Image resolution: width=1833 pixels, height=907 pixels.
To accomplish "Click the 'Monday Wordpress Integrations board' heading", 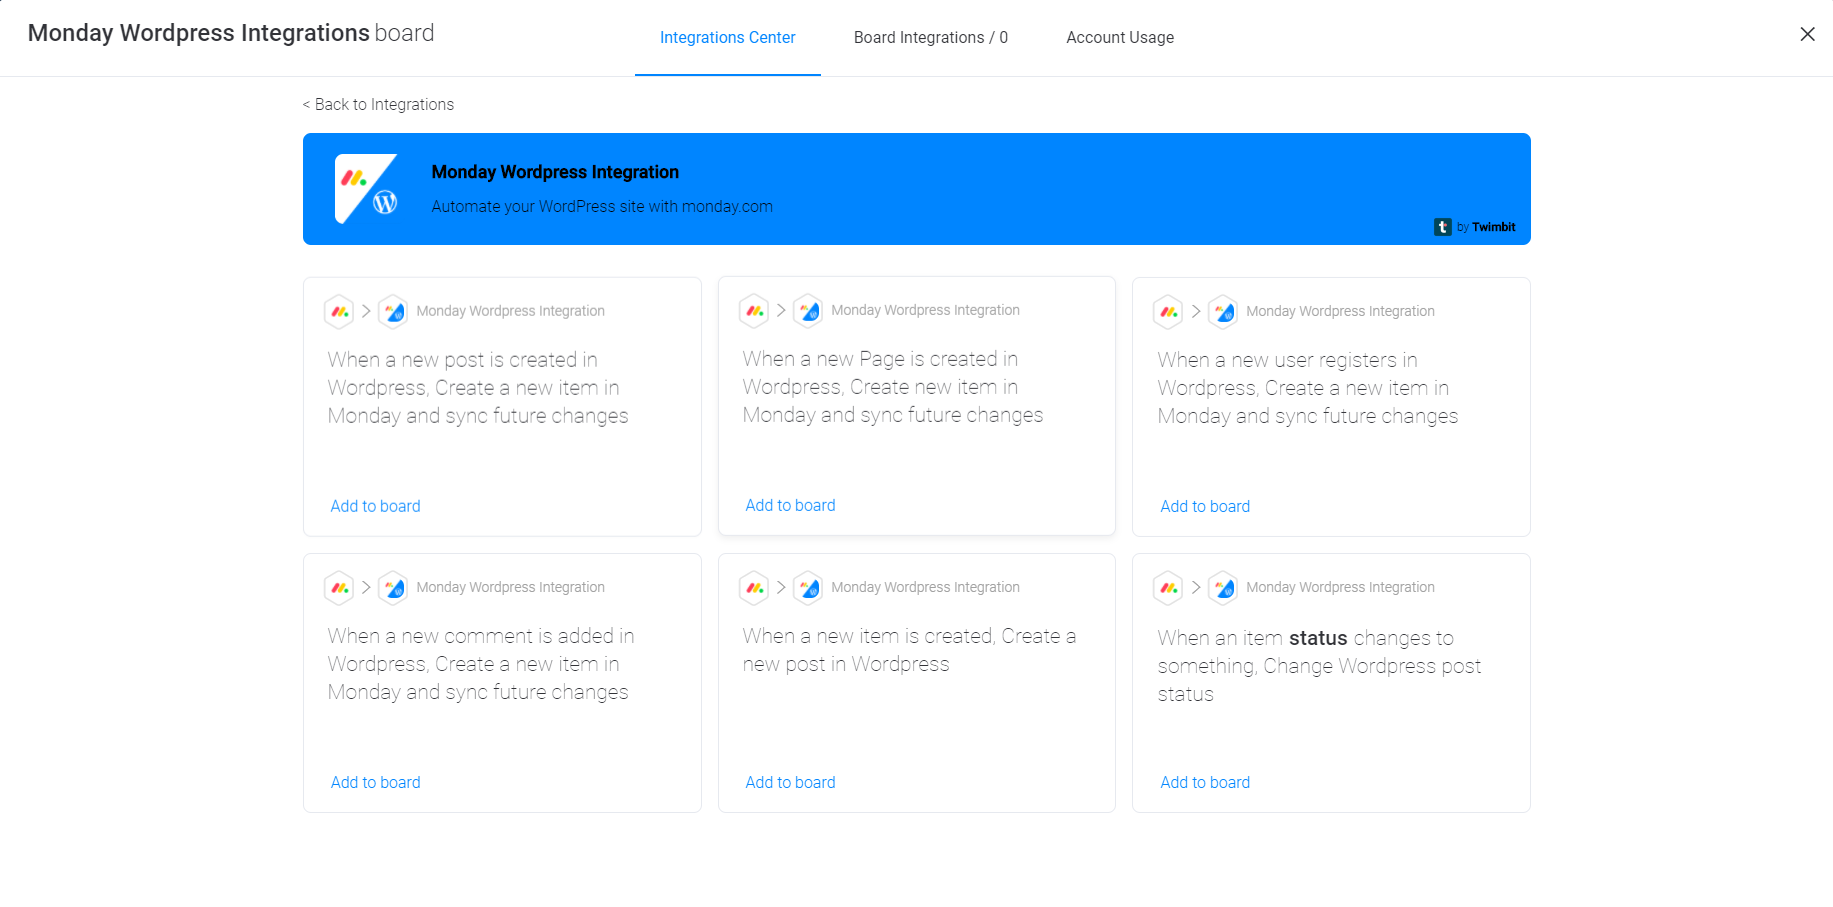I will point(231,33).
